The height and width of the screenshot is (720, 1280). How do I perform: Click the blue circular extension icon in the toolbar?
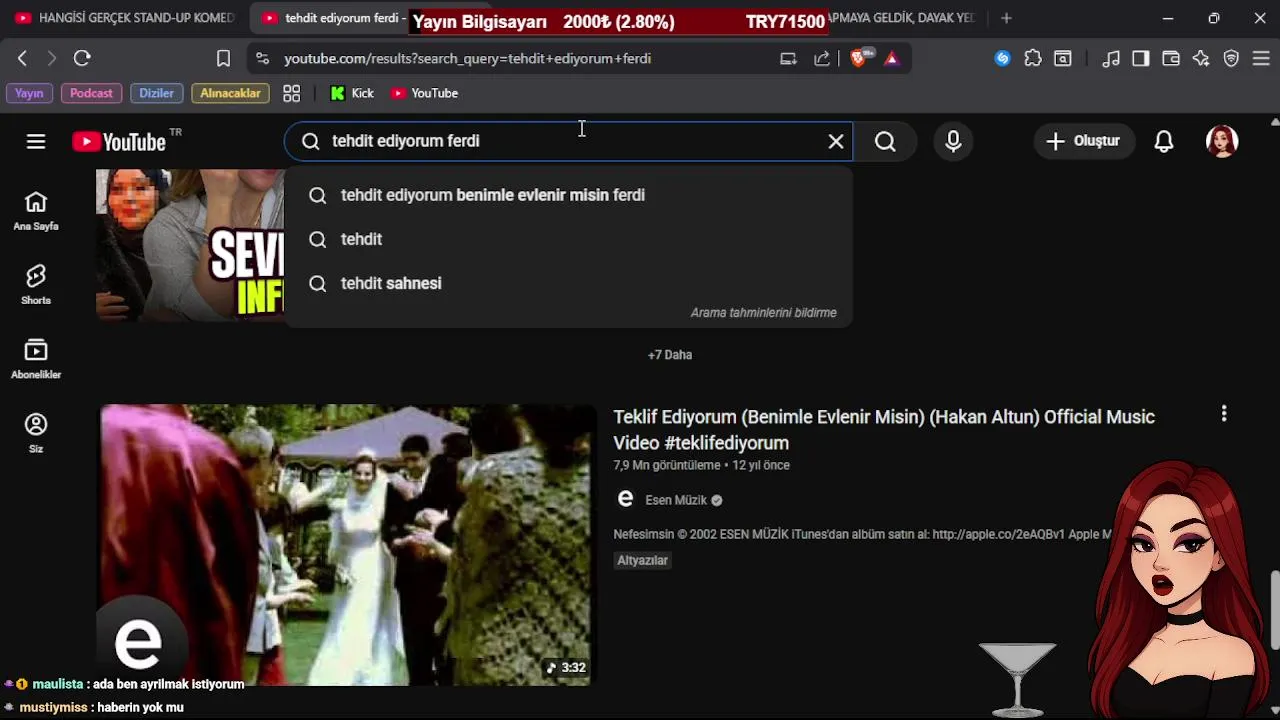coord(1002,58)
